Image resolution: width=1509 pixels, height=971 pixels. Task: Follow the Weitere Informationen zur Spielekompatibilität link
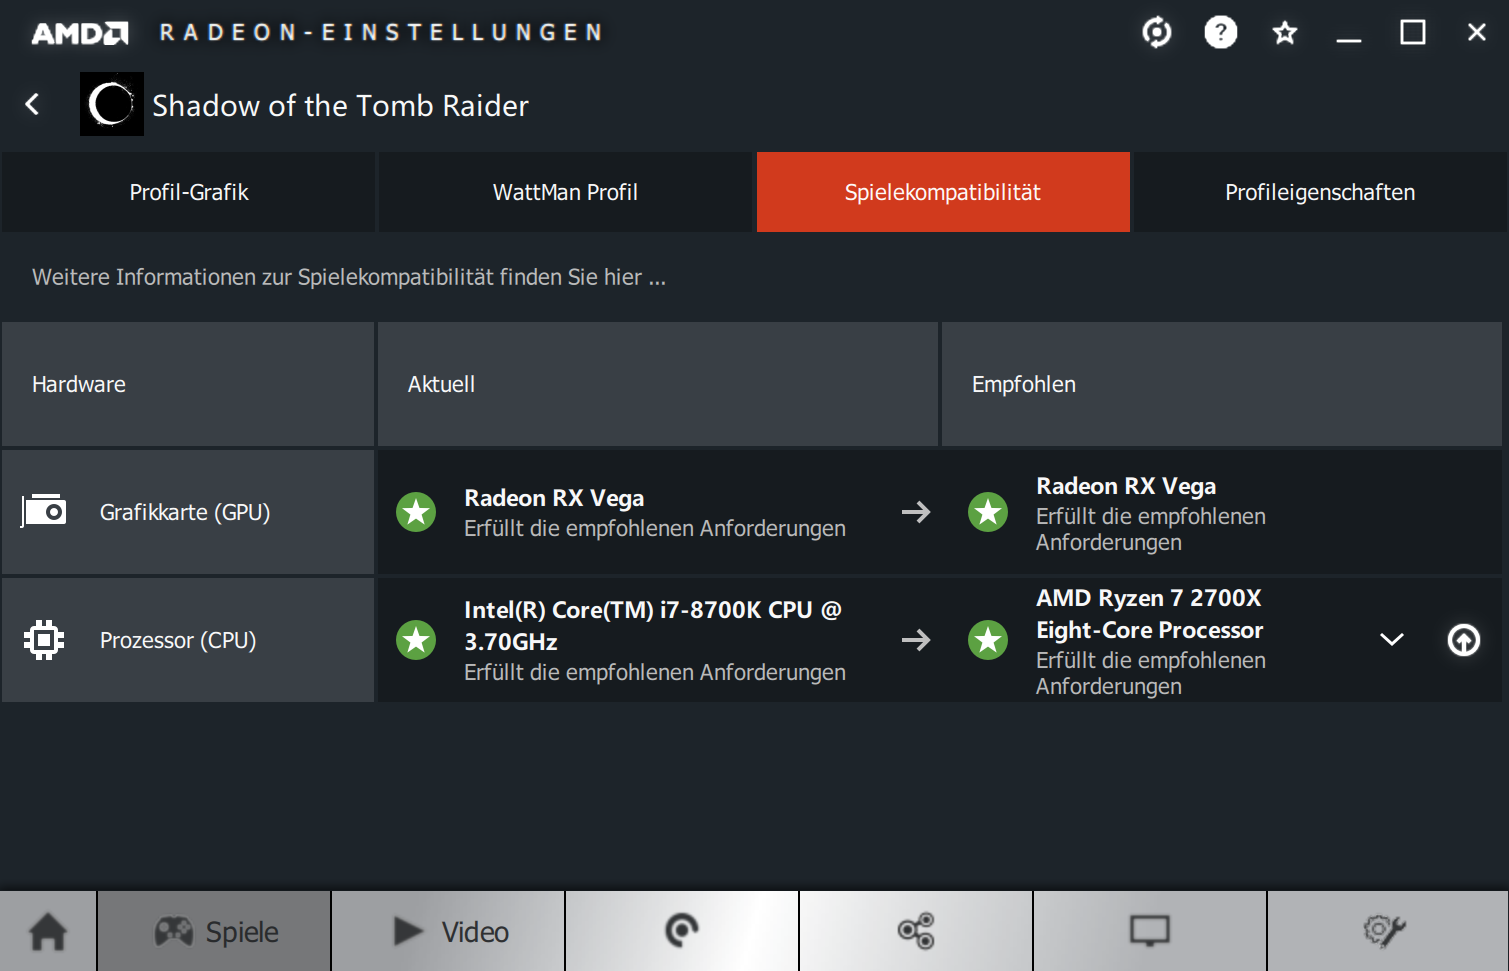point(349,277)
